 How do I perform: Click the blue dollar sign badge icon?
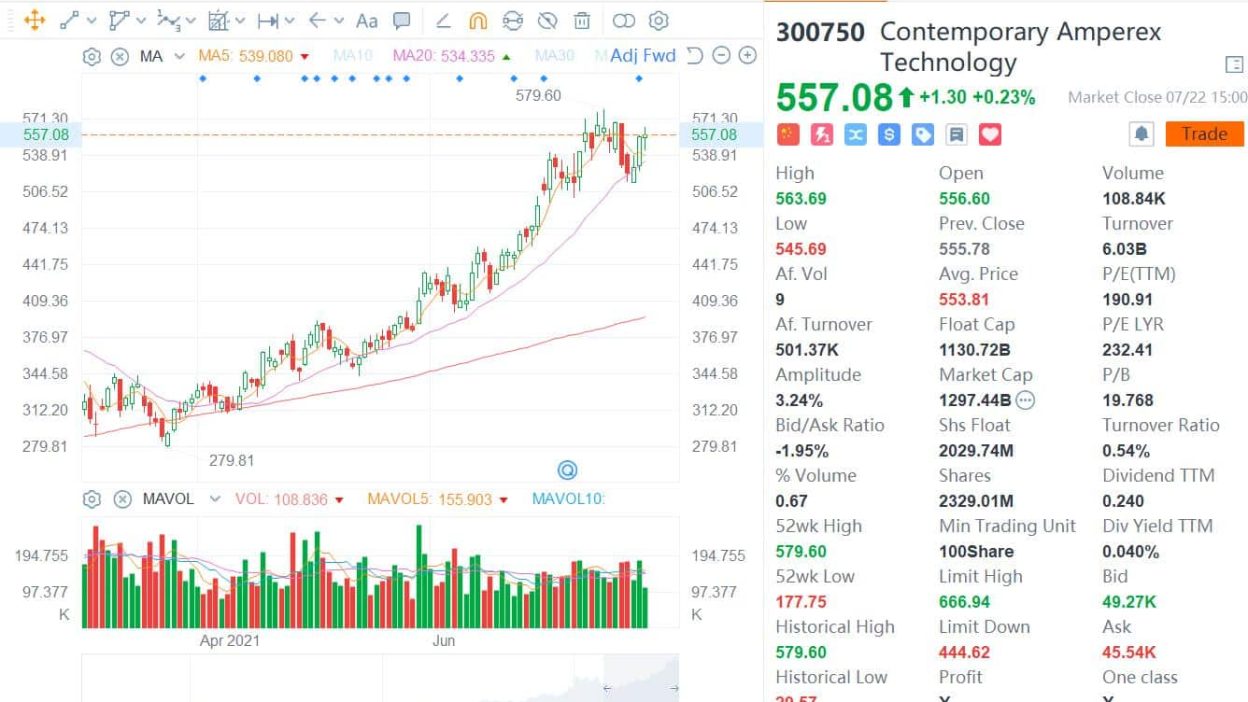point(889,134)
